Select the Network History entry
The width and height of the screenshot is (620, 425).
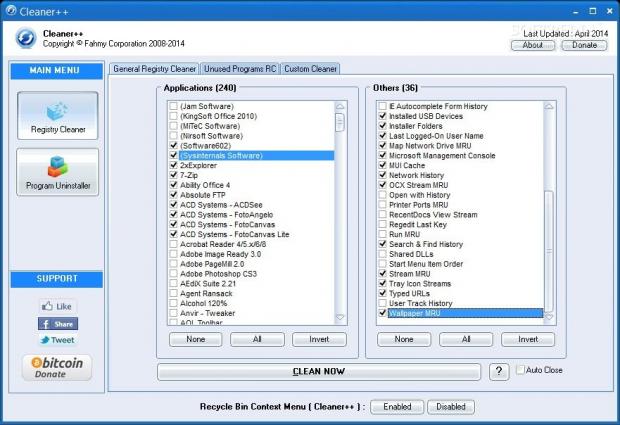pyautogui.click(x=416, y=176)
